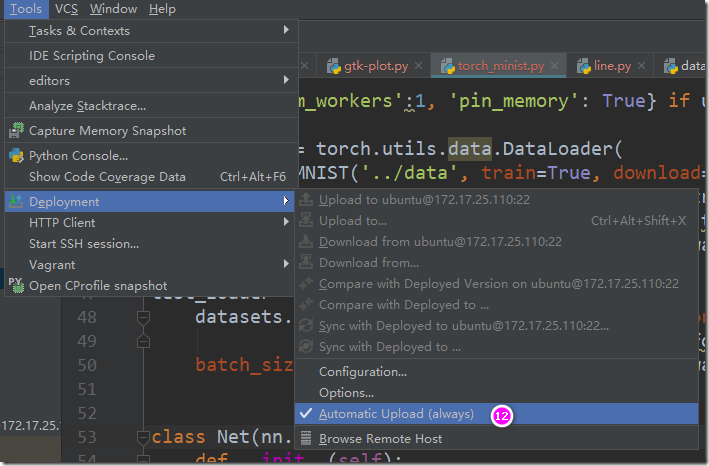This screenshot has width=709, height=466.
Task: Switch to gtk-plot.py tab
Action: click(376, 66)
